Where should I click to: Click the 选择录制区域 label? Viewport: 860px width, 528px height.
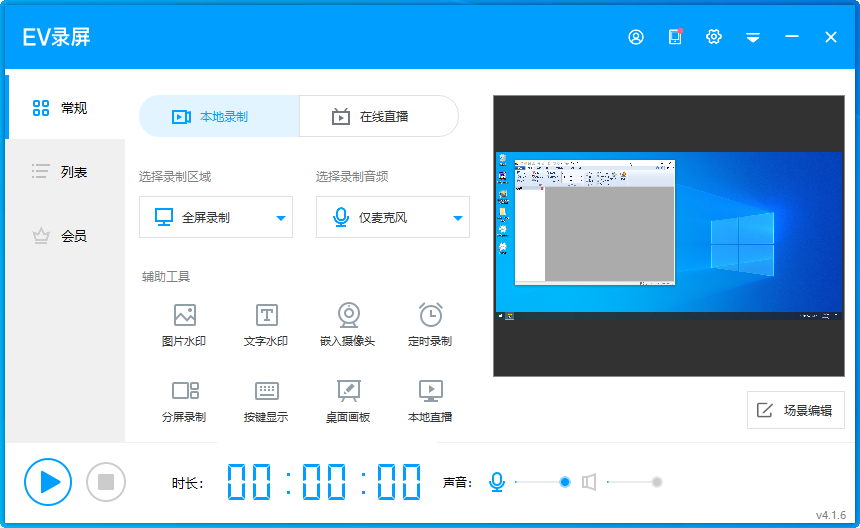(175, 177)
